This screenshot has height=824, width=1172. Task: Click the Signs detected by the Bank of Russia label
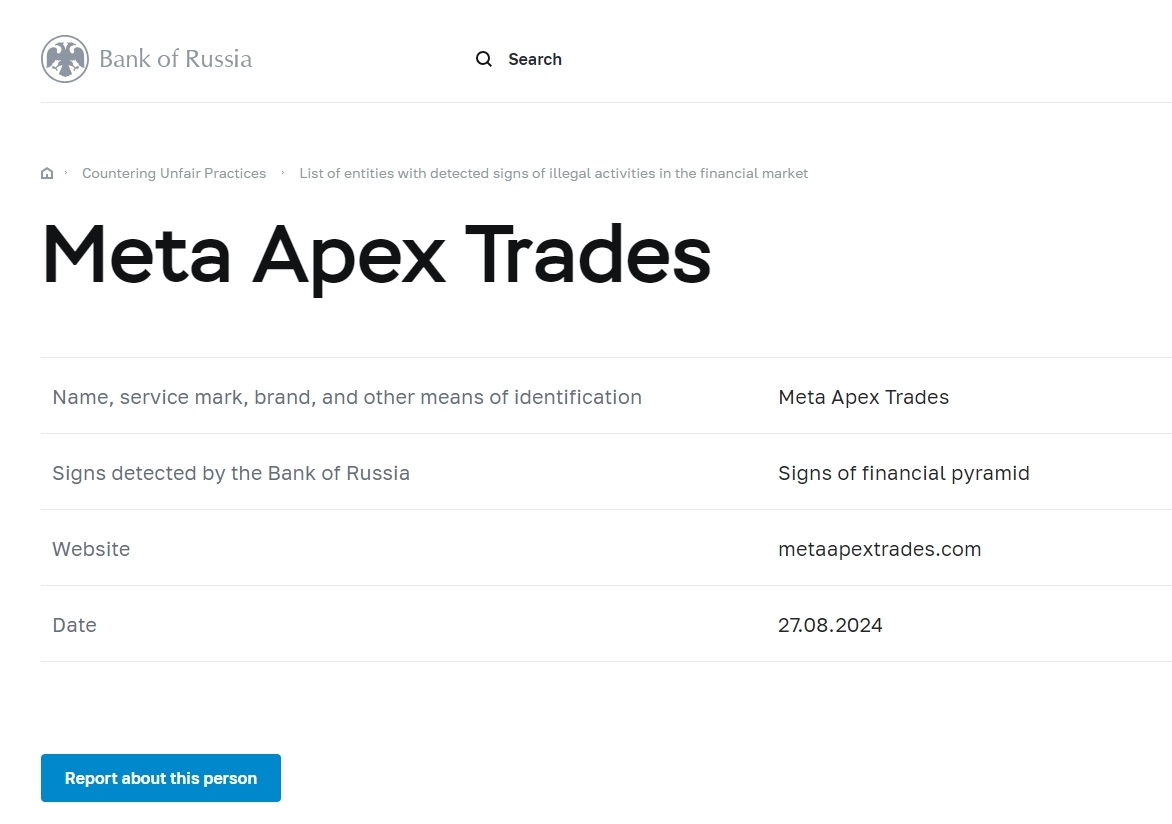coord(231,473)
